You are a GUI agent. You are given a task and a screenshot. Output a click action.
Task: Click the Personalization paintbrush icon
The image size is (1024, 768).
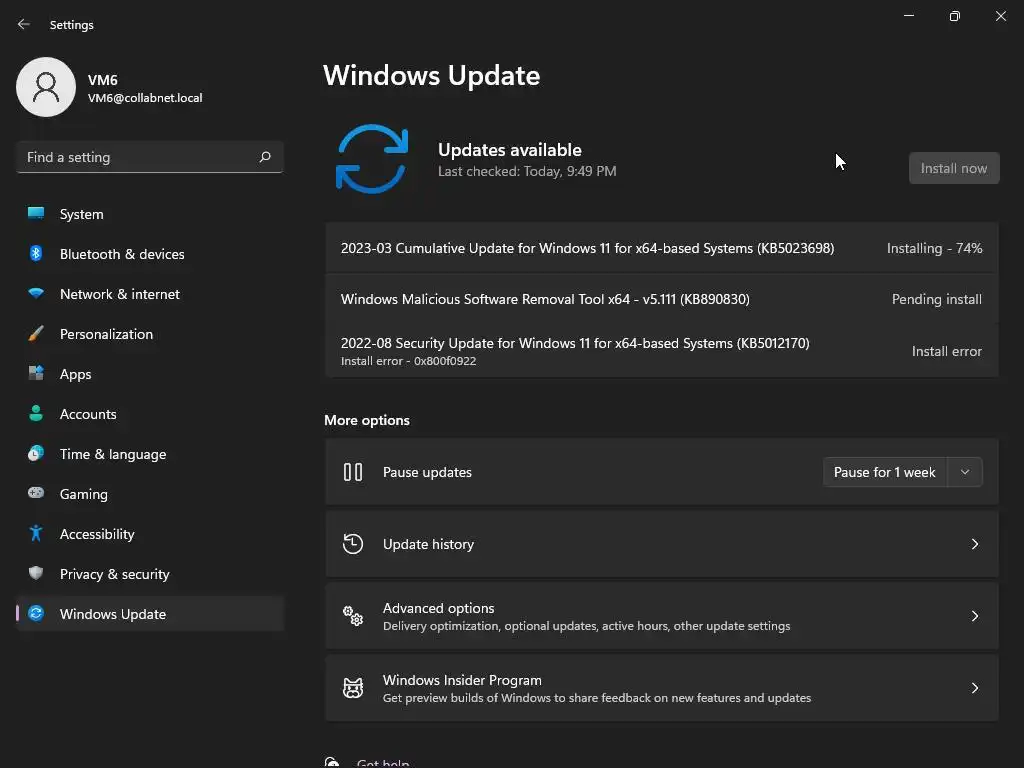(36, 334)
